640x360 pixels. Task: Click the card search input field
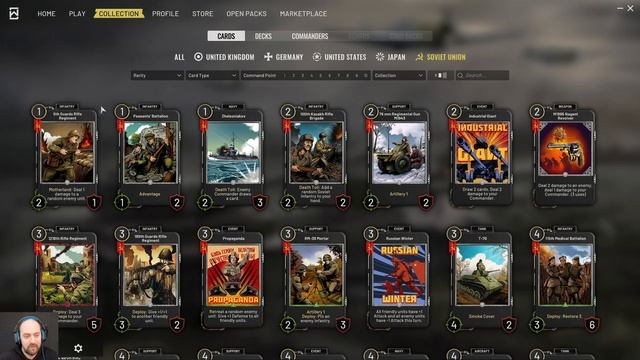[482, 76]
